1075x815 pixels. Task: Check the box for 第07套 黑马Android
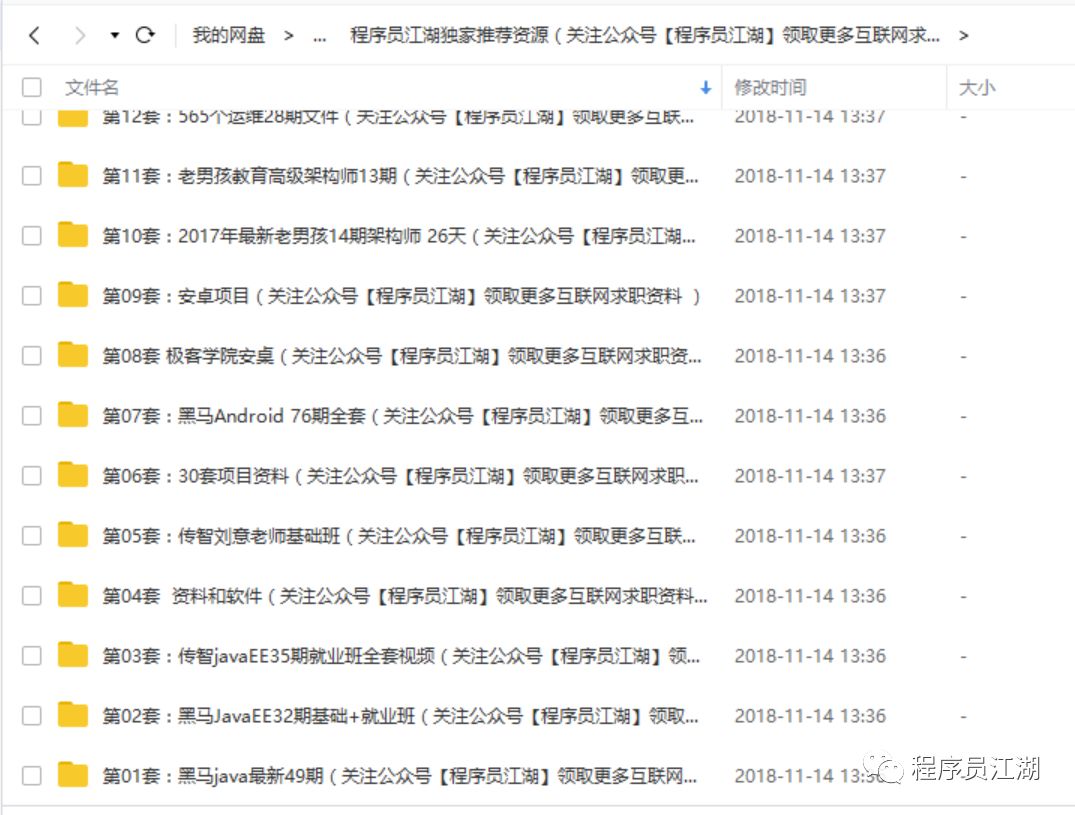tap(32, 415)
